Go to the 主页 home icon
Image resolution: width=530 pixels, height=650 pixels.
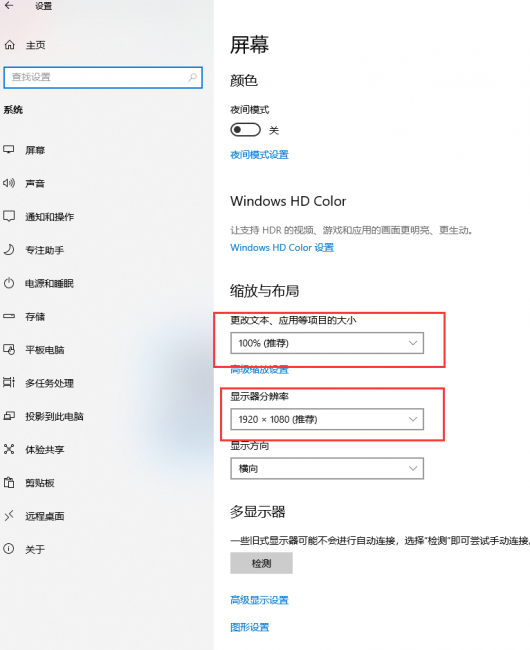click(10, 45)
